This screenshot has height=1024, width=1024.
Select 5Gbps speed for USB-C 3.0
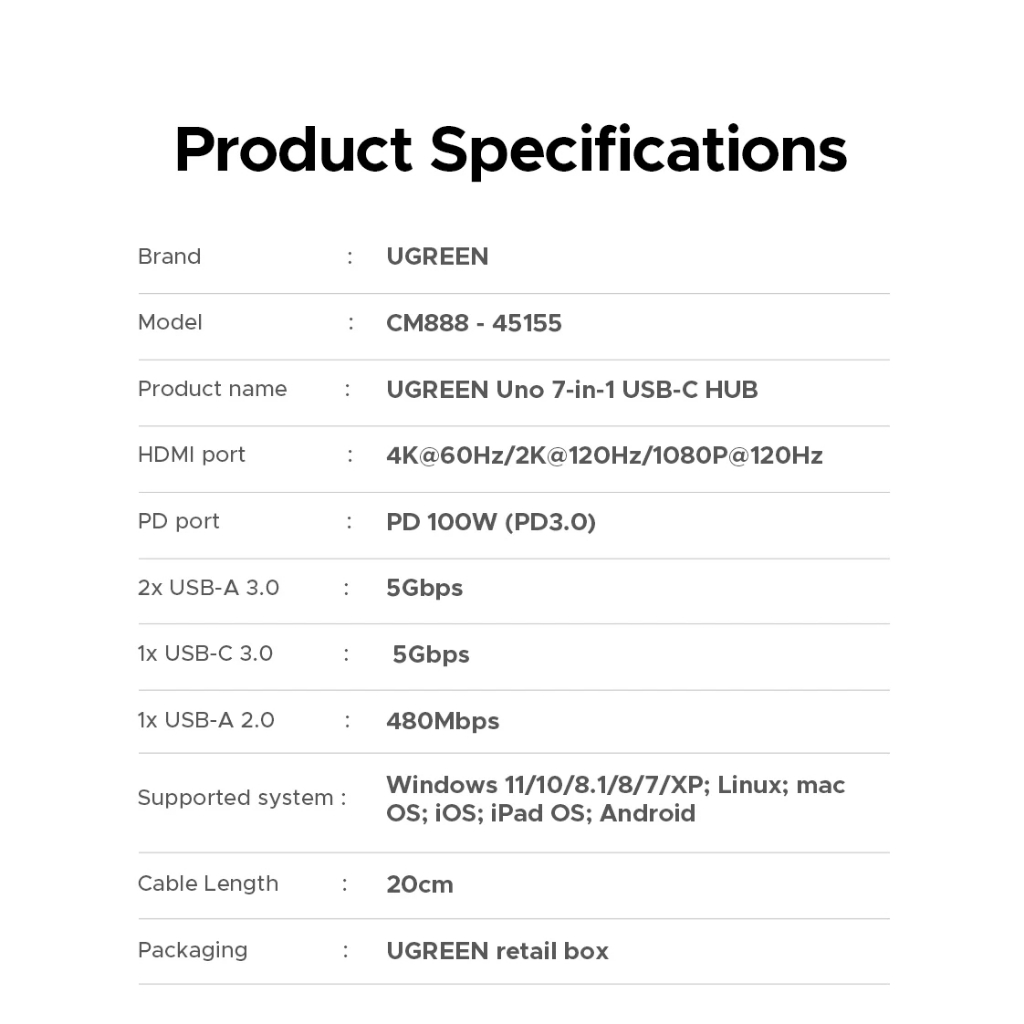coord(430,655)
